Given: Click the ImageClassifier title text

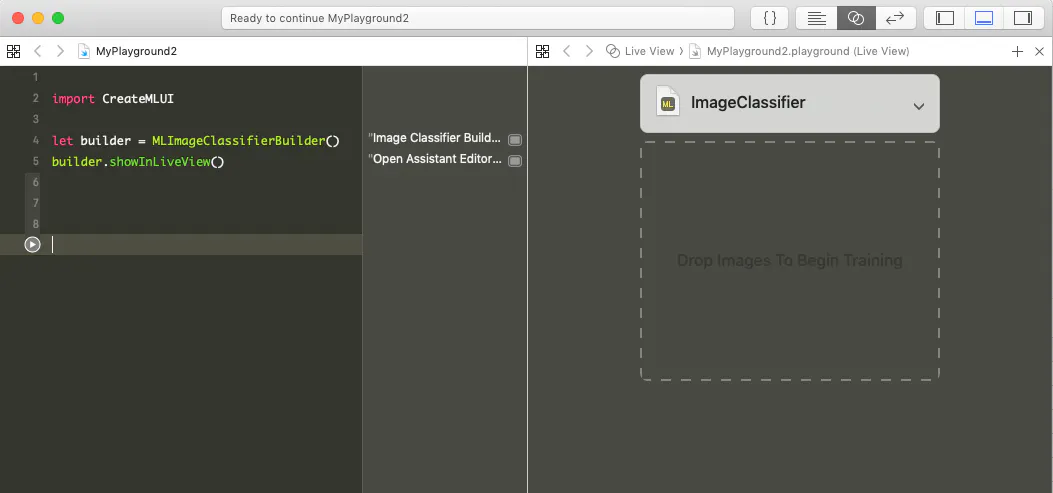Looking at the screenshot, I should (x=748, y=103).
